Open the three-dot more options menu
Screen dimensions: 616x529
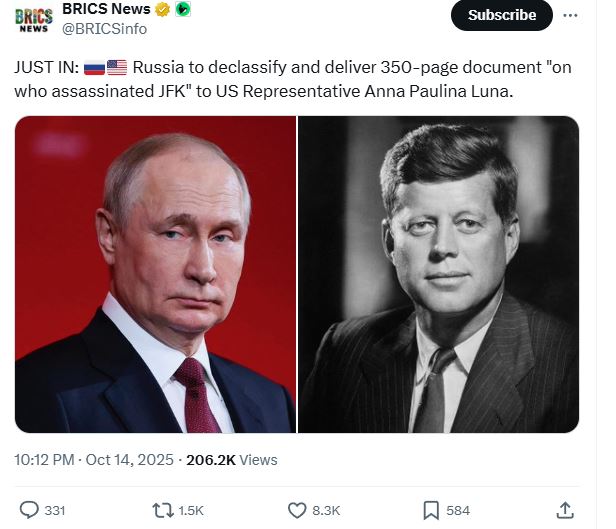(570, 15)
